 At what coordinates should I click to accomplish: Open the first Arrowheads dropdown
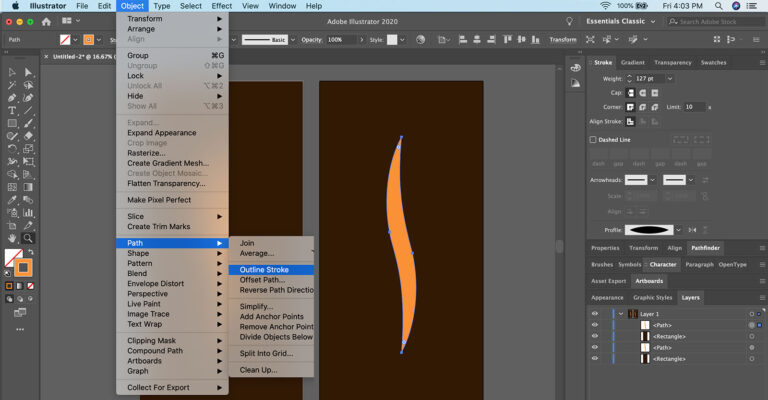(x=652, y=180)
